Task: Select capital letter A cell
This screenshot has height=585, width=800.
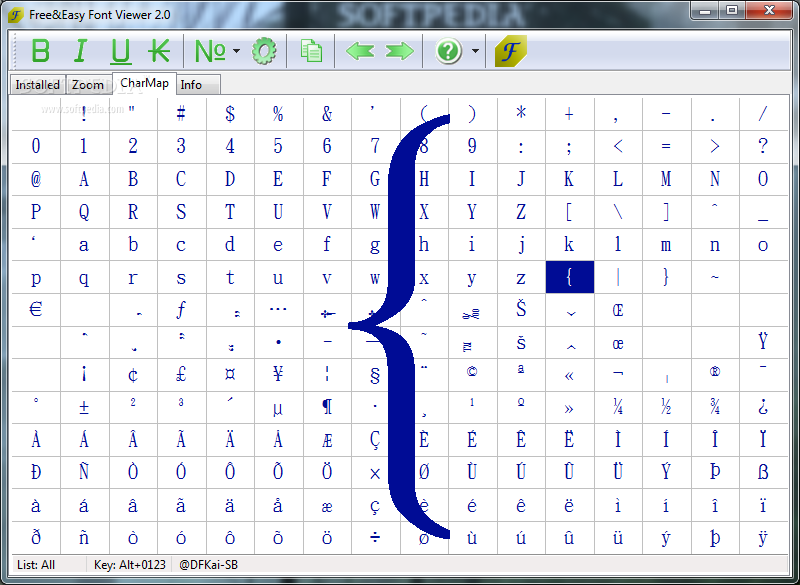Action: click(x=84, y=179)
